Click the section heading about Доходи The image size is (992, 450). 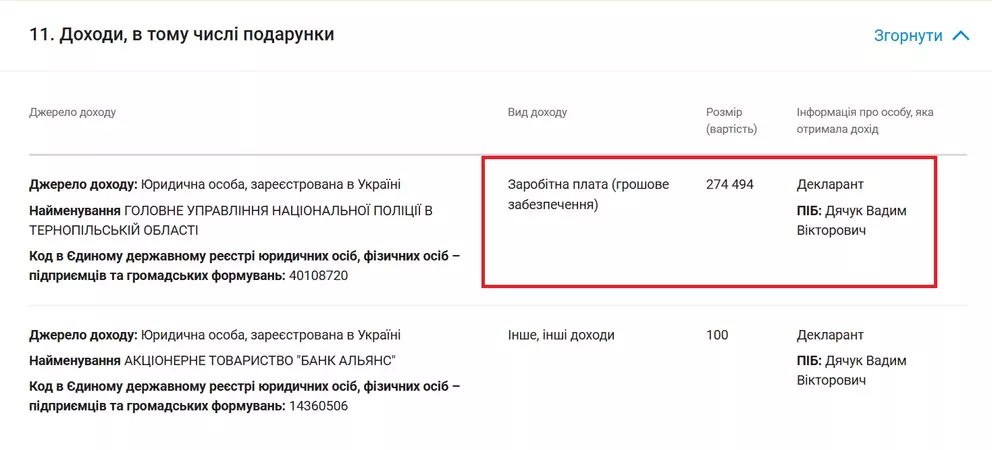[182, 35]
